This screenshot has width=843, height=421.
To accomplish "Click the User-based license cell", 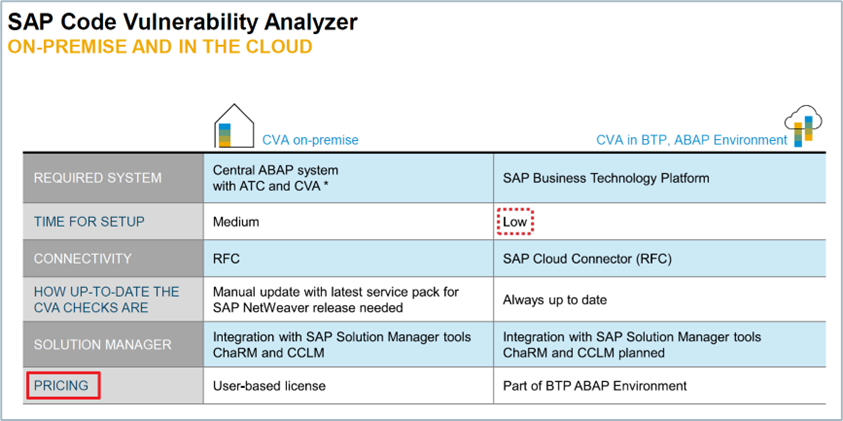I will click(x=269, y=386).
